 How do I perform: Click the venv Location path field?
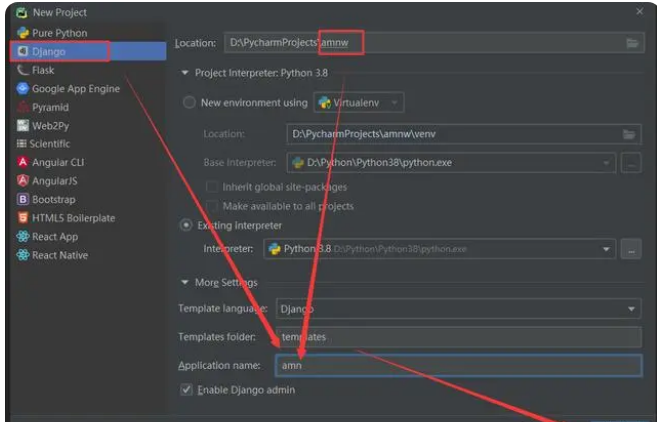pos(464,134)
